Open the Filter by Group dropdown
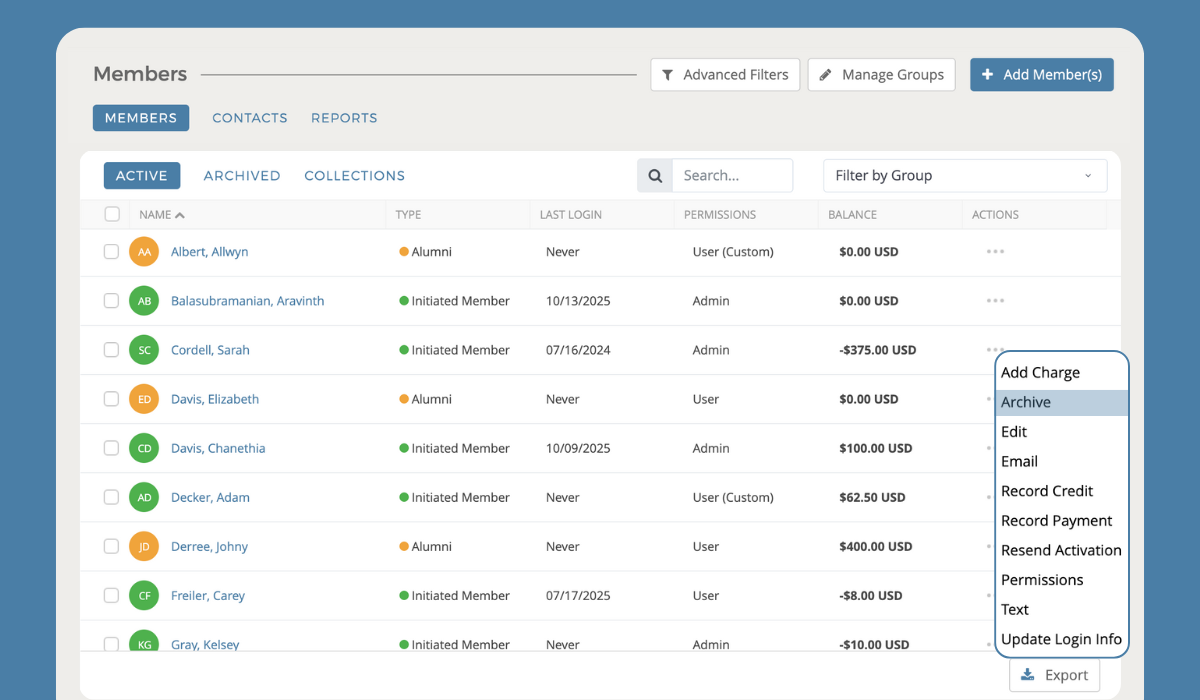The width and height of the screenshot is (1200, 700). [x=965, y=176]
